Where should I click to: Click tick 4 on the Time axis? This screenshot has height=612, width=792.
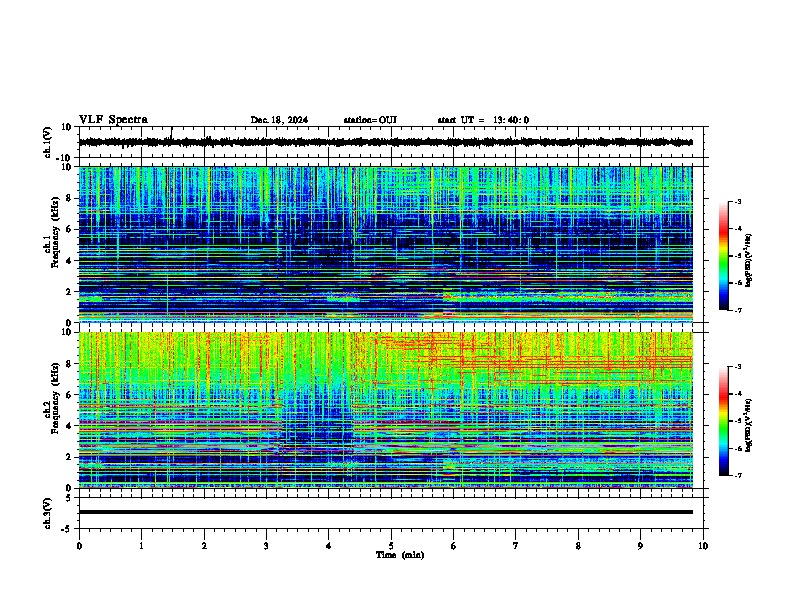[x=329, y=546]
